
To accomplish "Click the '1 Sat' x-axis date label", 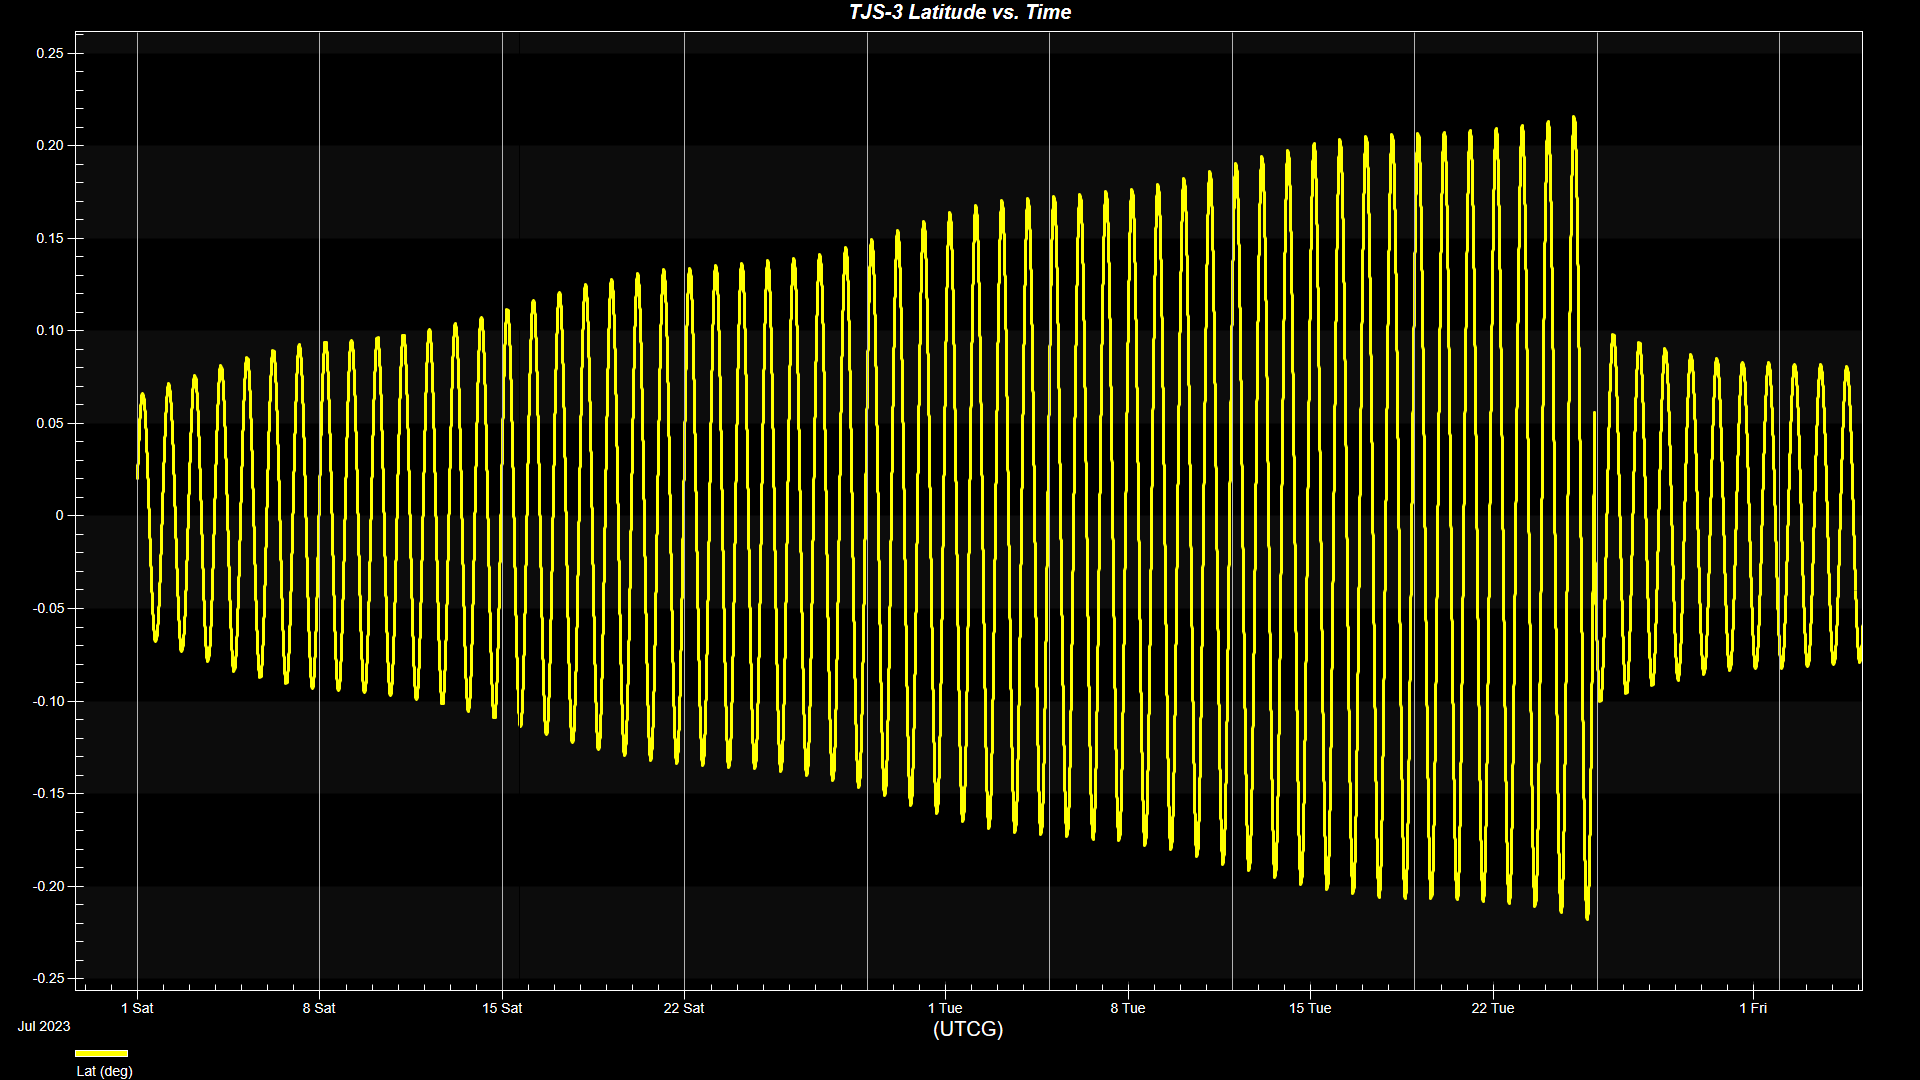I will [x=137, y=1008].
